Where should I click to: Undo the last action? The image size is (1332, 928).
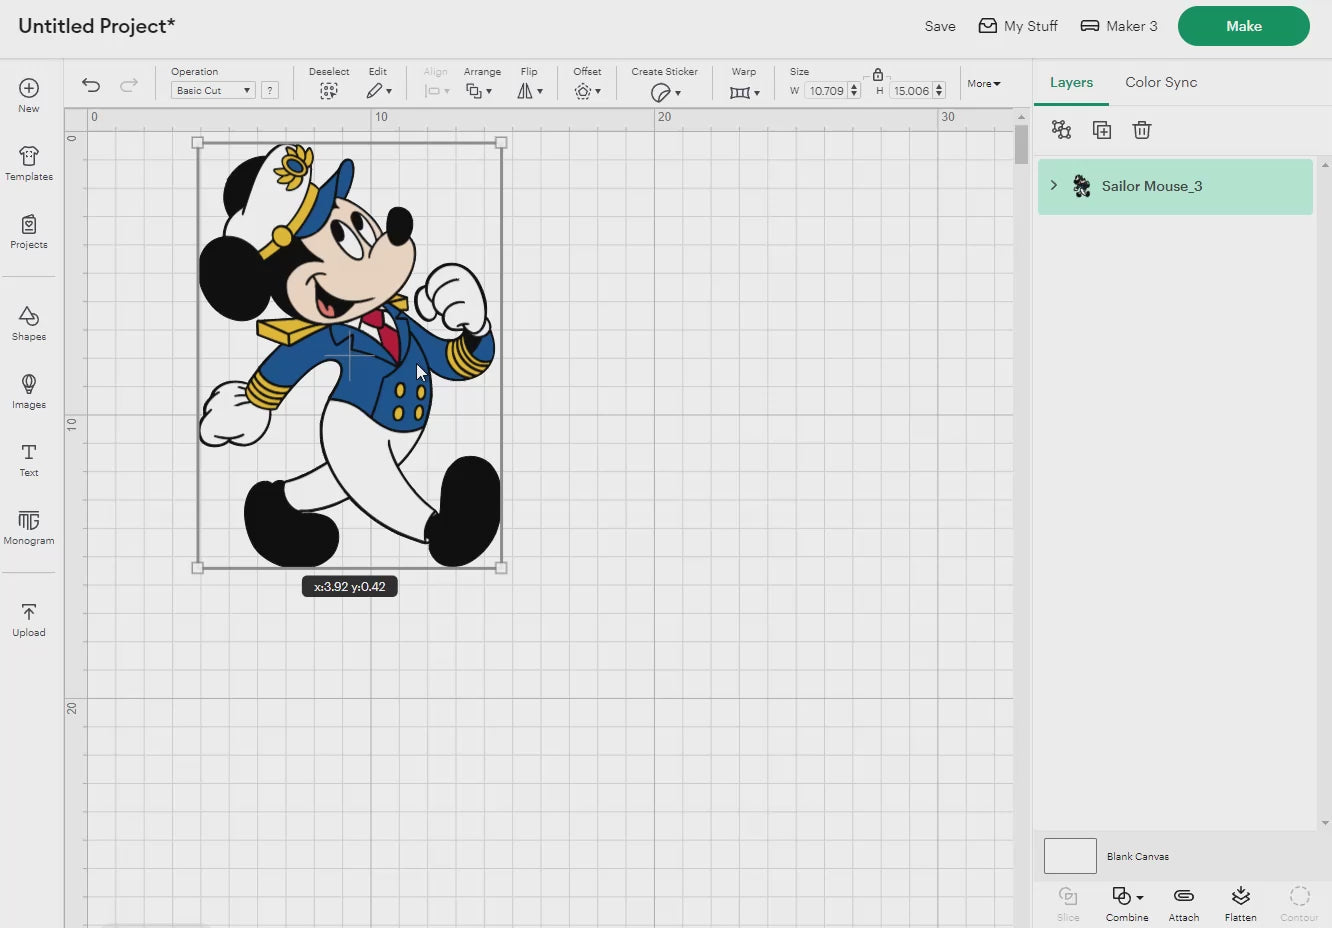point(91,86)
